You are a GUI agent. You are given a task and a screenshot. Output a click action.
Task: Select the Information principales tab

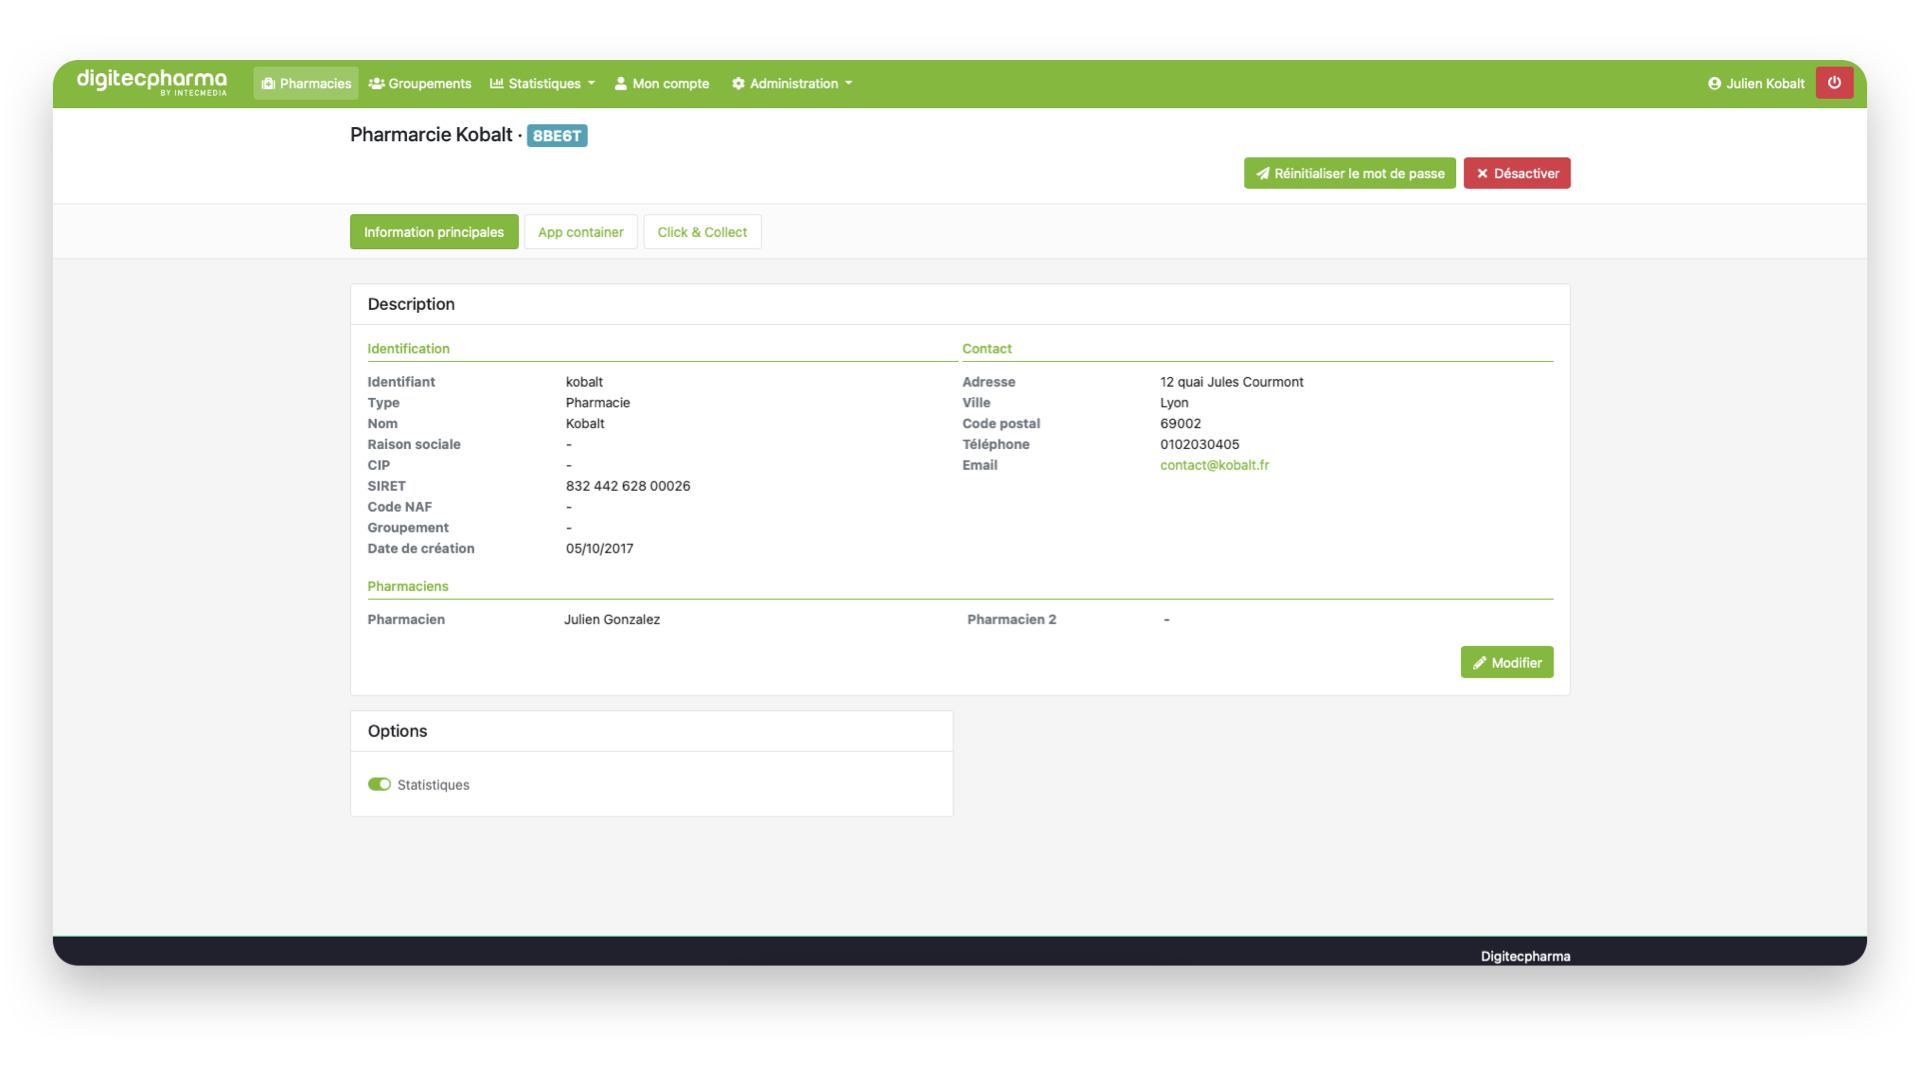pyautogui.click(x=433, y=232)
